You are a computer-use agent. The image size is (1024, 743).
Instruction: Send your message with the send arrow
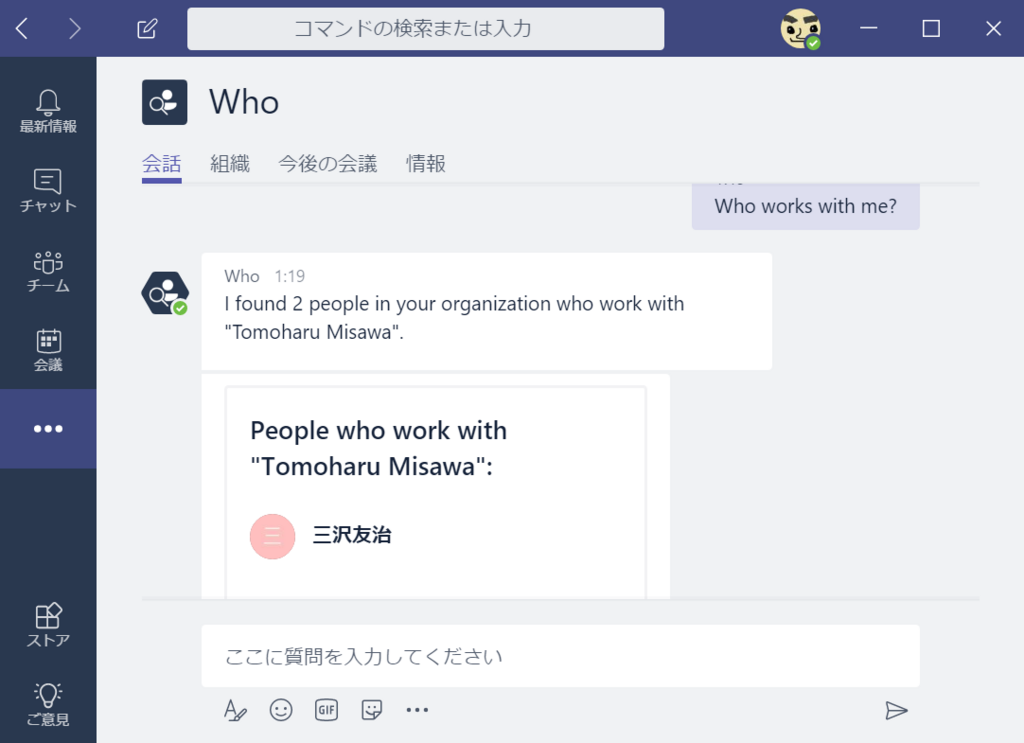click(897, 710)
